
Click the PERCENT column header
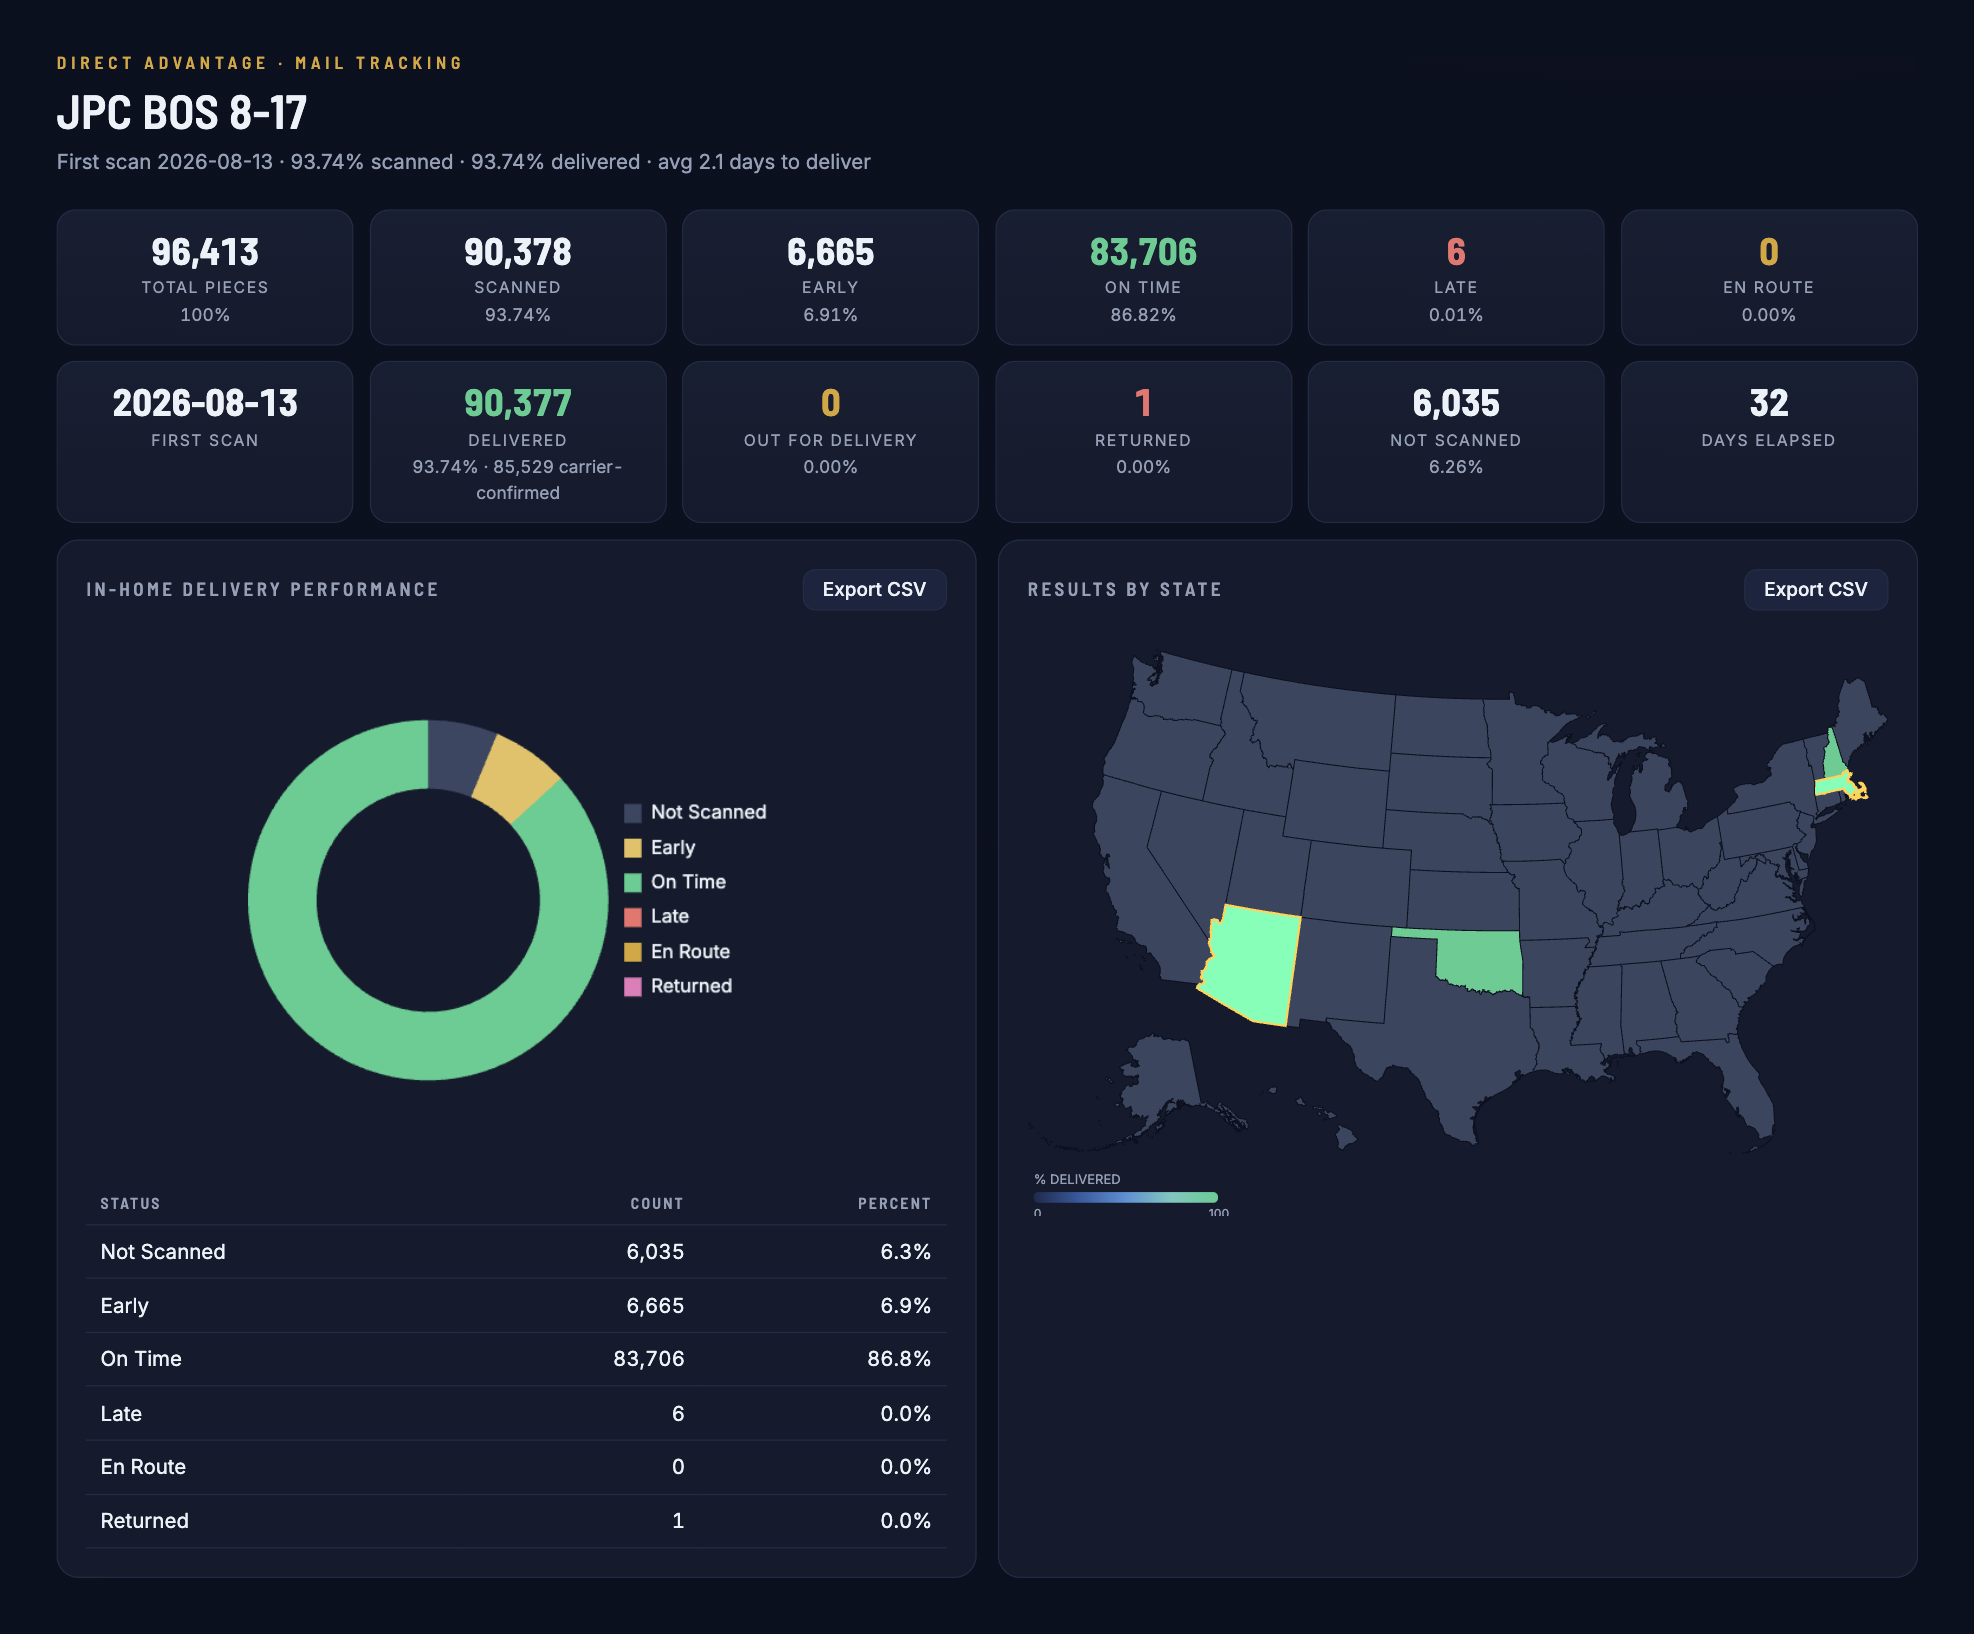(894, 1203)
